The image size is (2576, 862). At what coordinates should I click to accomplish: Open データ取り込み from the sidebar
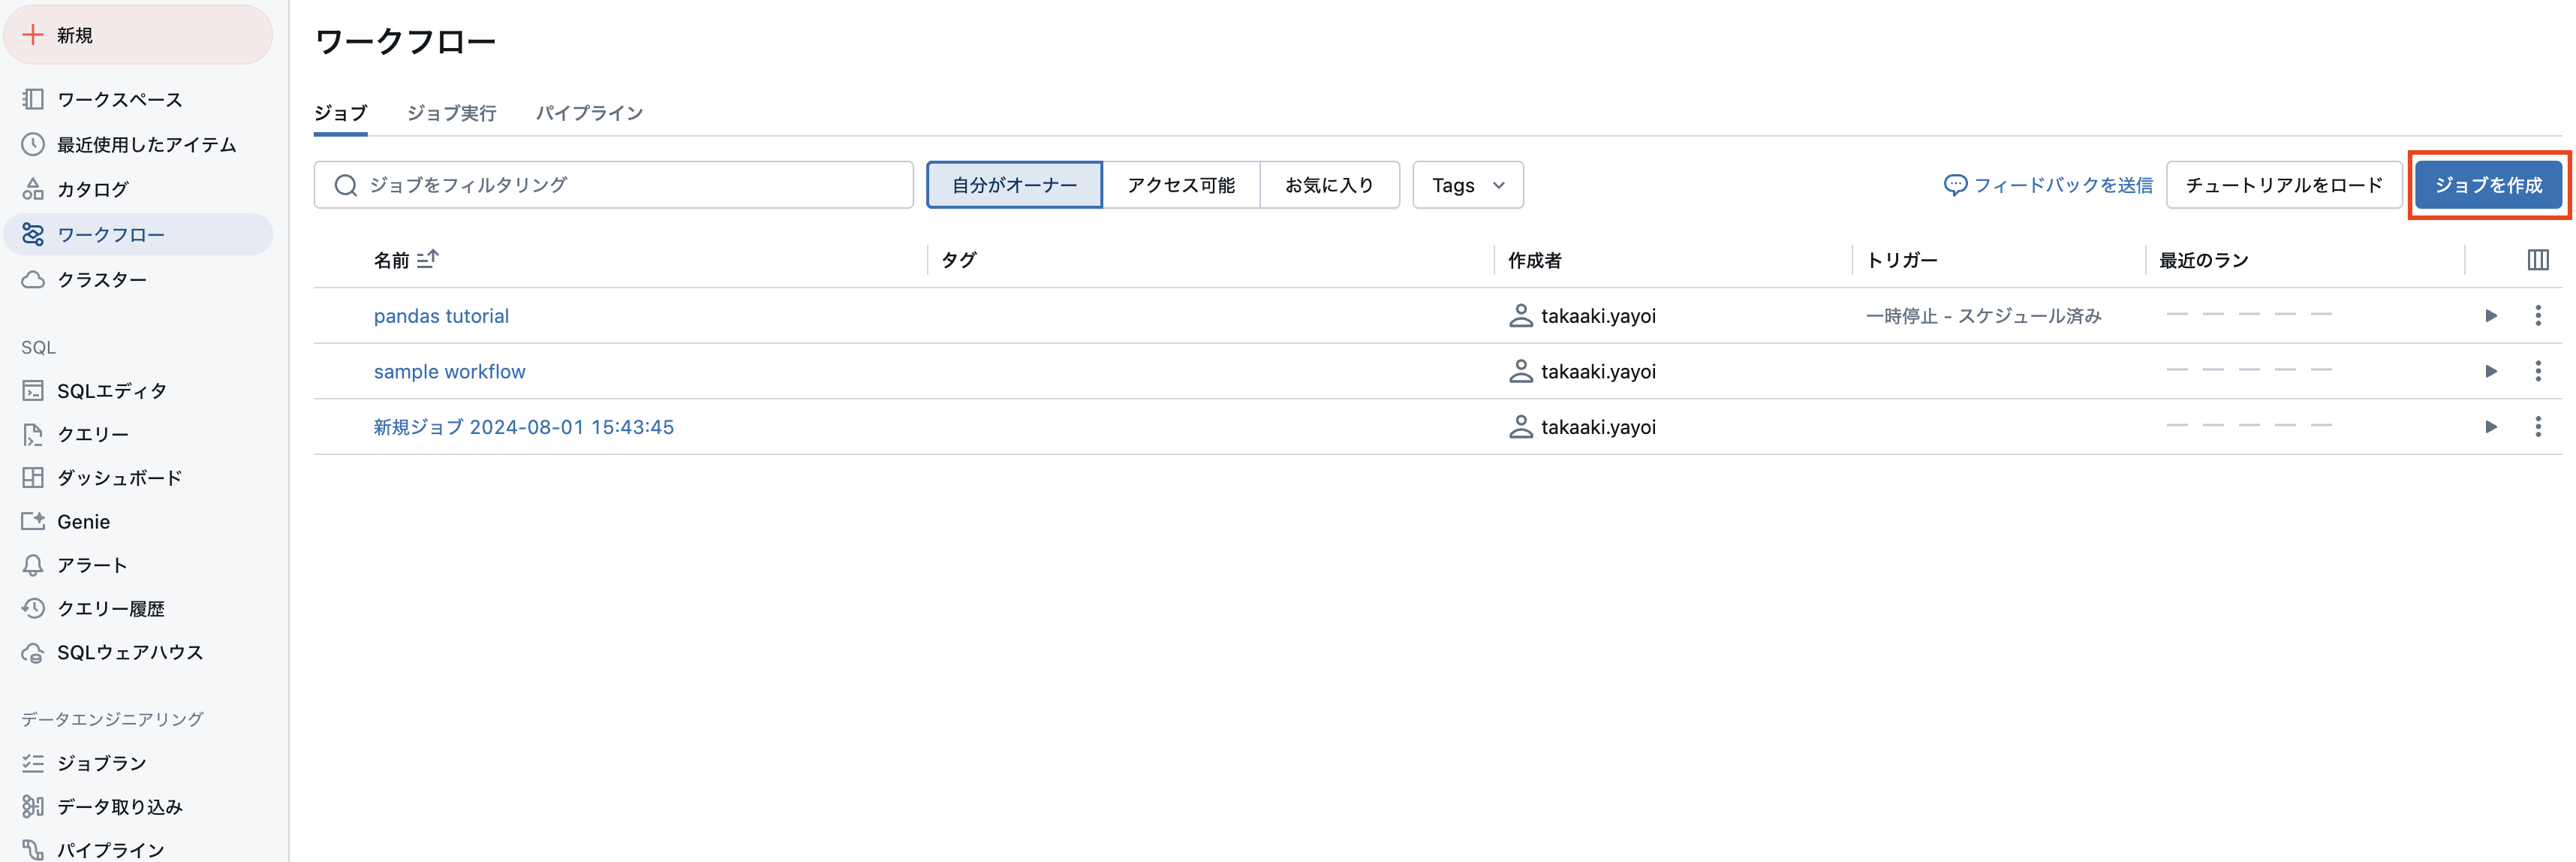tap(119, 806)
